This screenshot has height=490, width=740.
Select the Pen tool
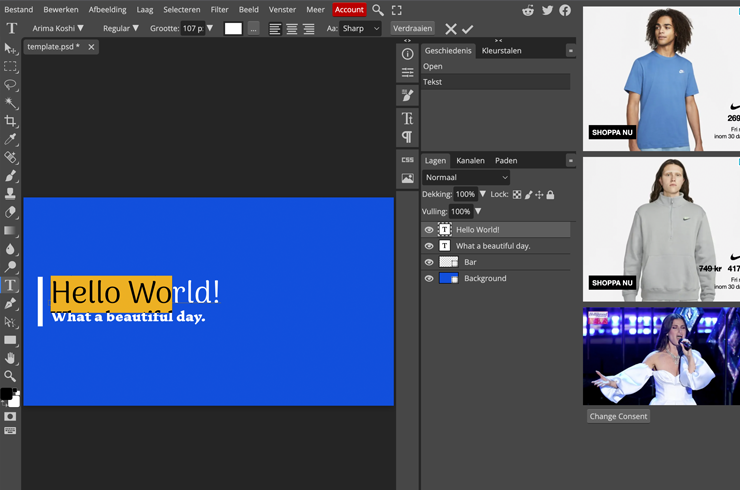point(10,304)
